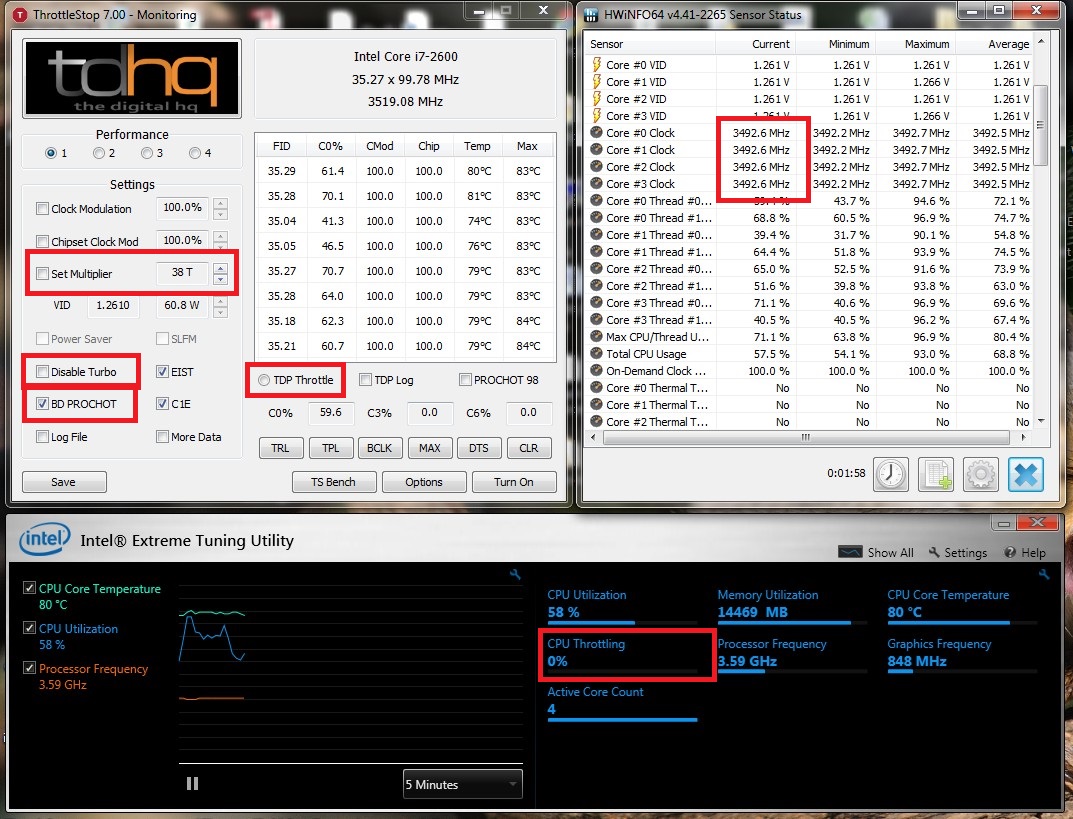Click the HWiNFO clock reset timer icon
This screenshot has width=1073, height=819.
[x=890, y=473]
